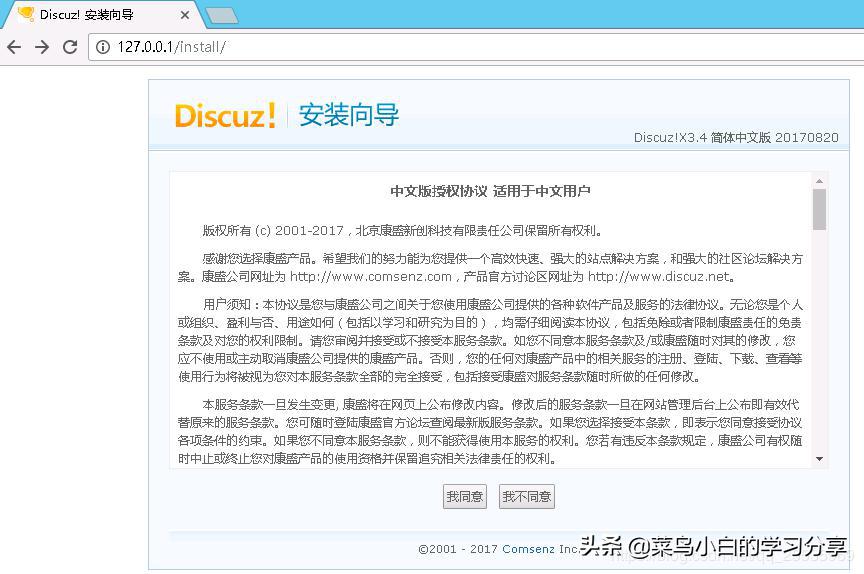Screen dimensions: 864x574
Task: Click the license scrollbar down arrow
Action: point(819,459)
